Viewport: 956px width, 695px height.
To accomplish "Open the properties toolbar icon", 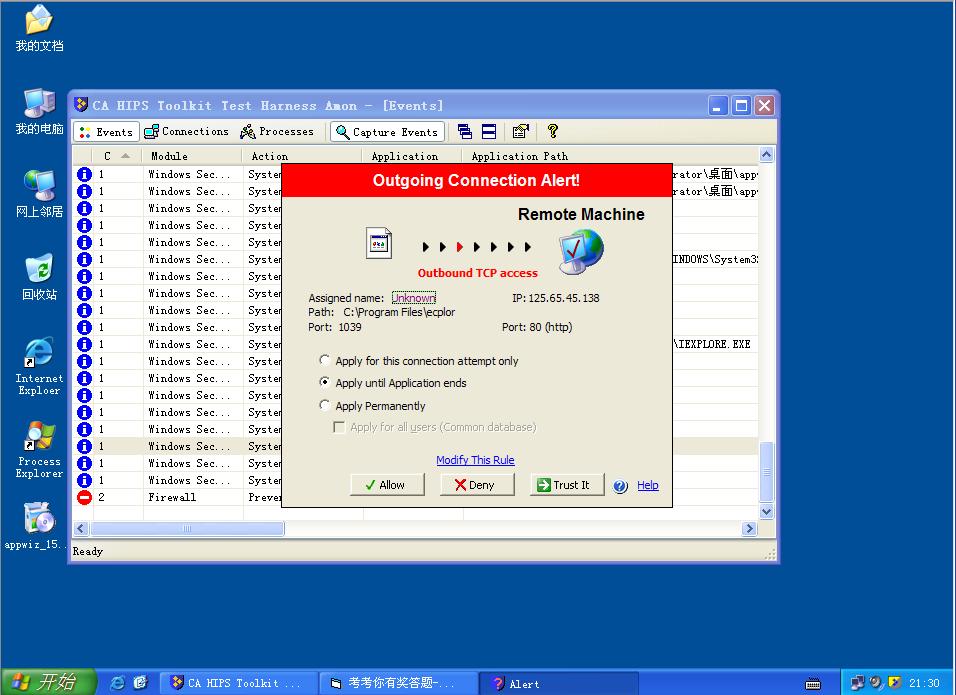I will (520, 131).
